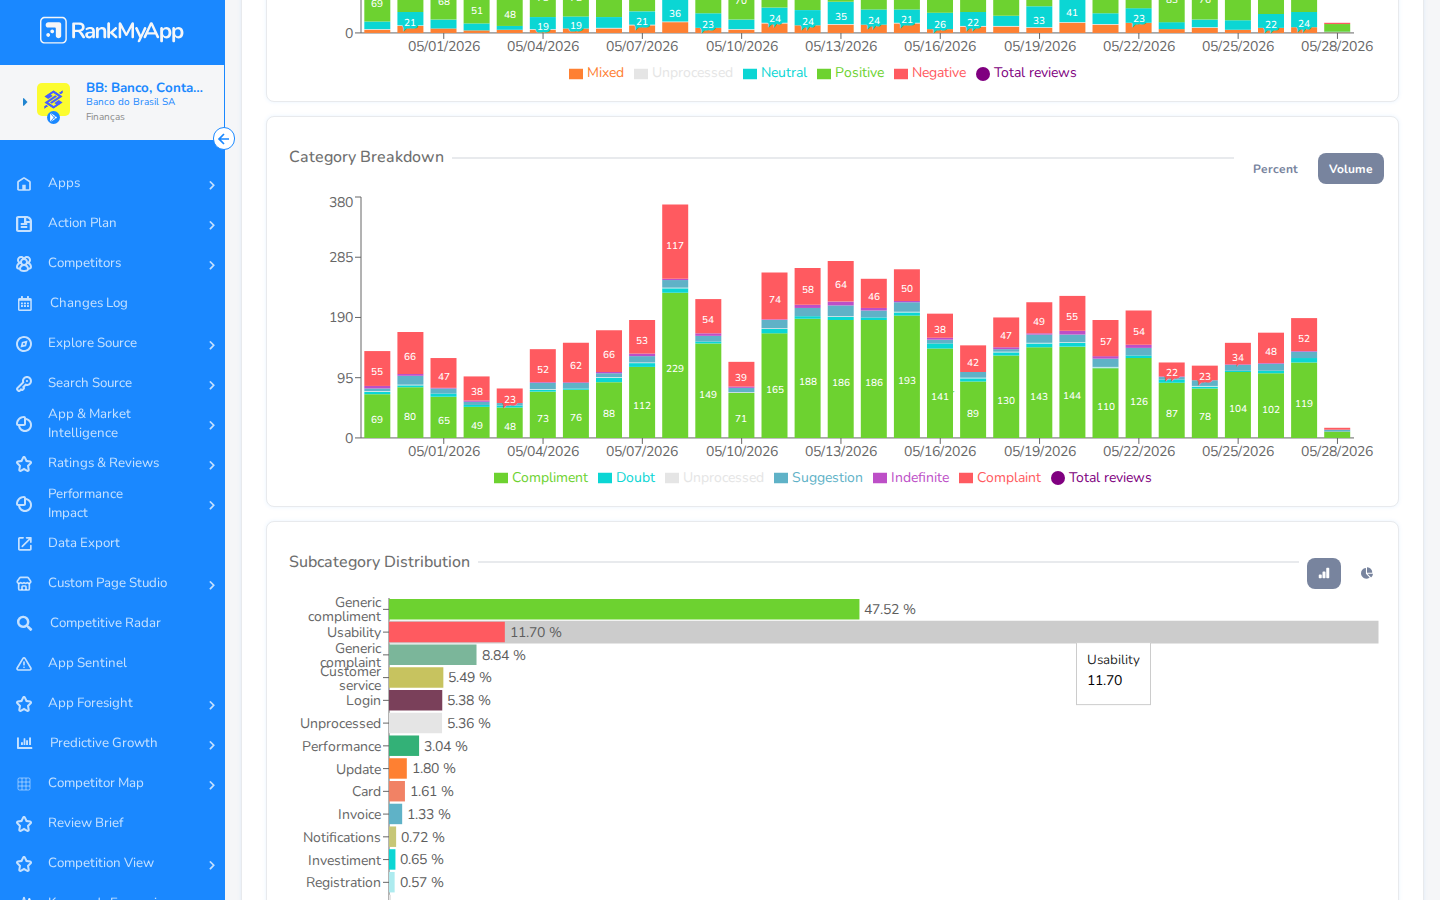Open App Sentinel from the sidebar icon
This screenshot has width=1440, height=900.
coord(24,664)
